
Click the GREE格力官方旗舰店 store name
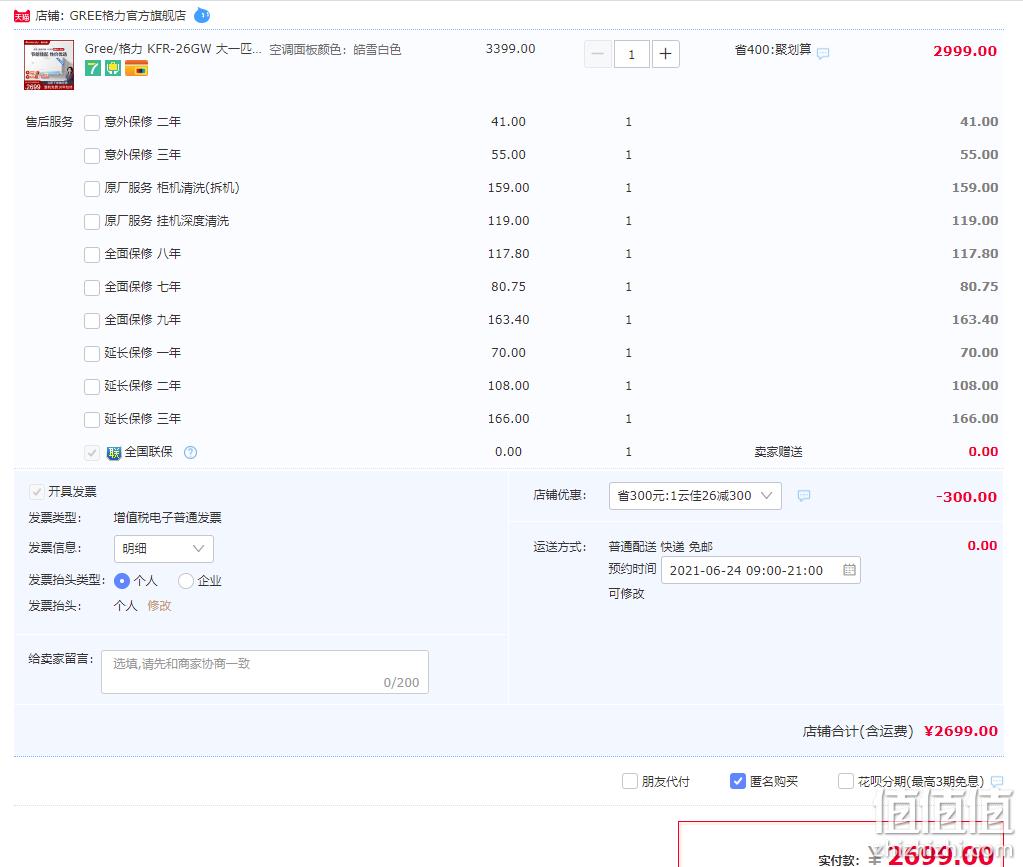pyautogui.click(x=128, y=16)
